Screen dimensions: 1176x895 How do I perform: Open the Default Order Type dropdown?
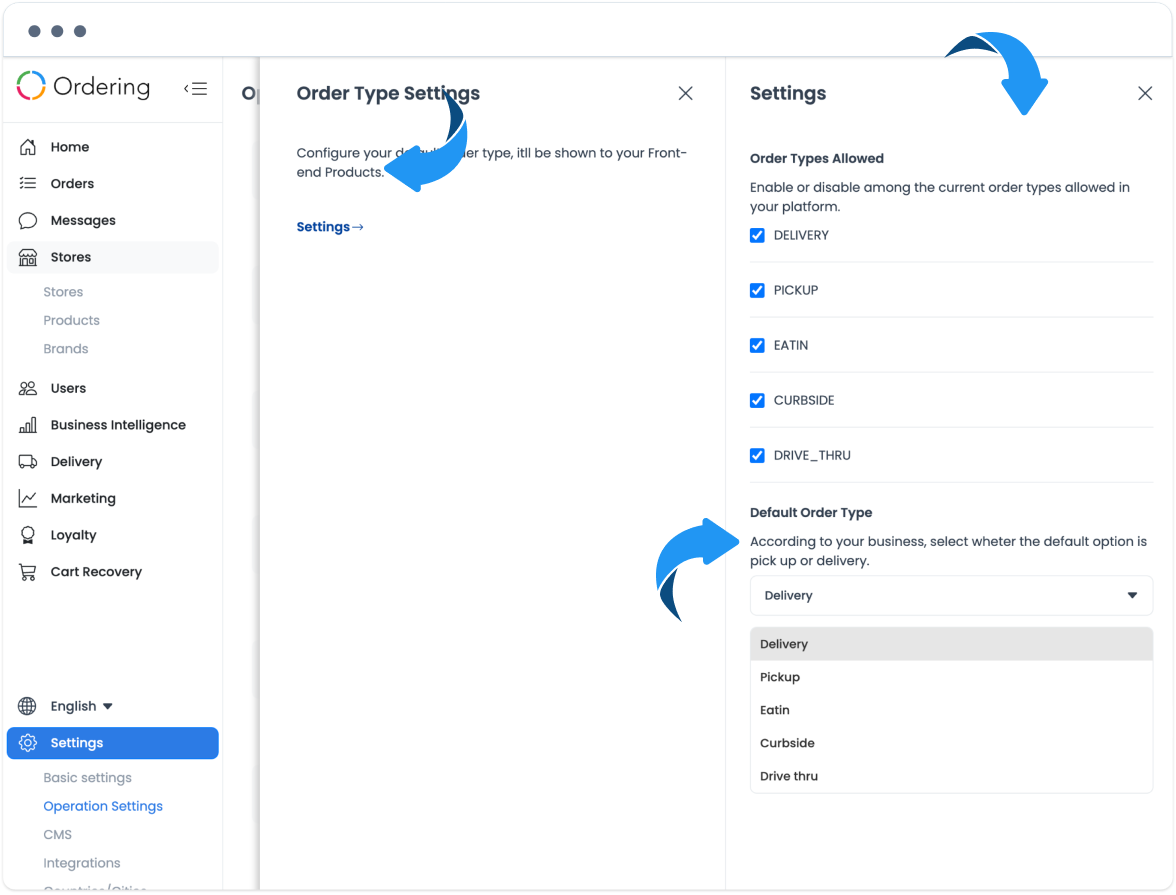(x=951, y=596)
